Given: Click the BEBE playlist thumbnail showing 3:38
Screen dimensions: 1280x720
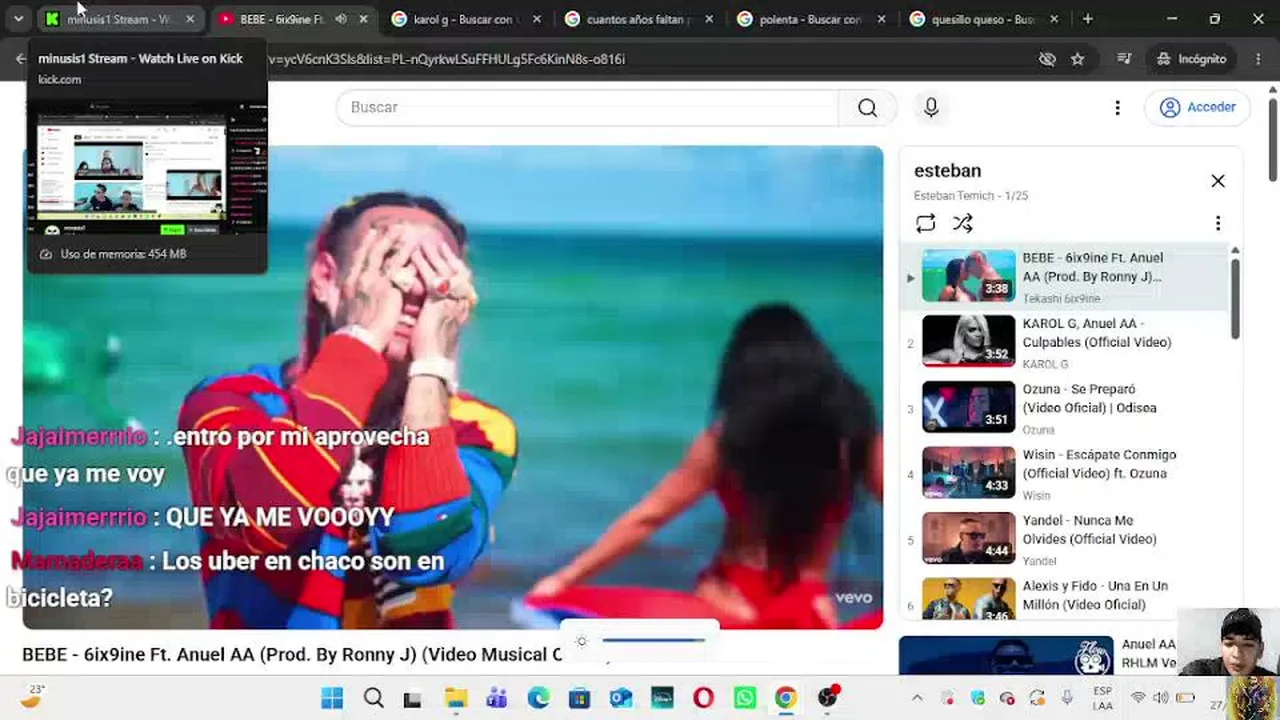Looking at the screenshot, I should 968,275.
